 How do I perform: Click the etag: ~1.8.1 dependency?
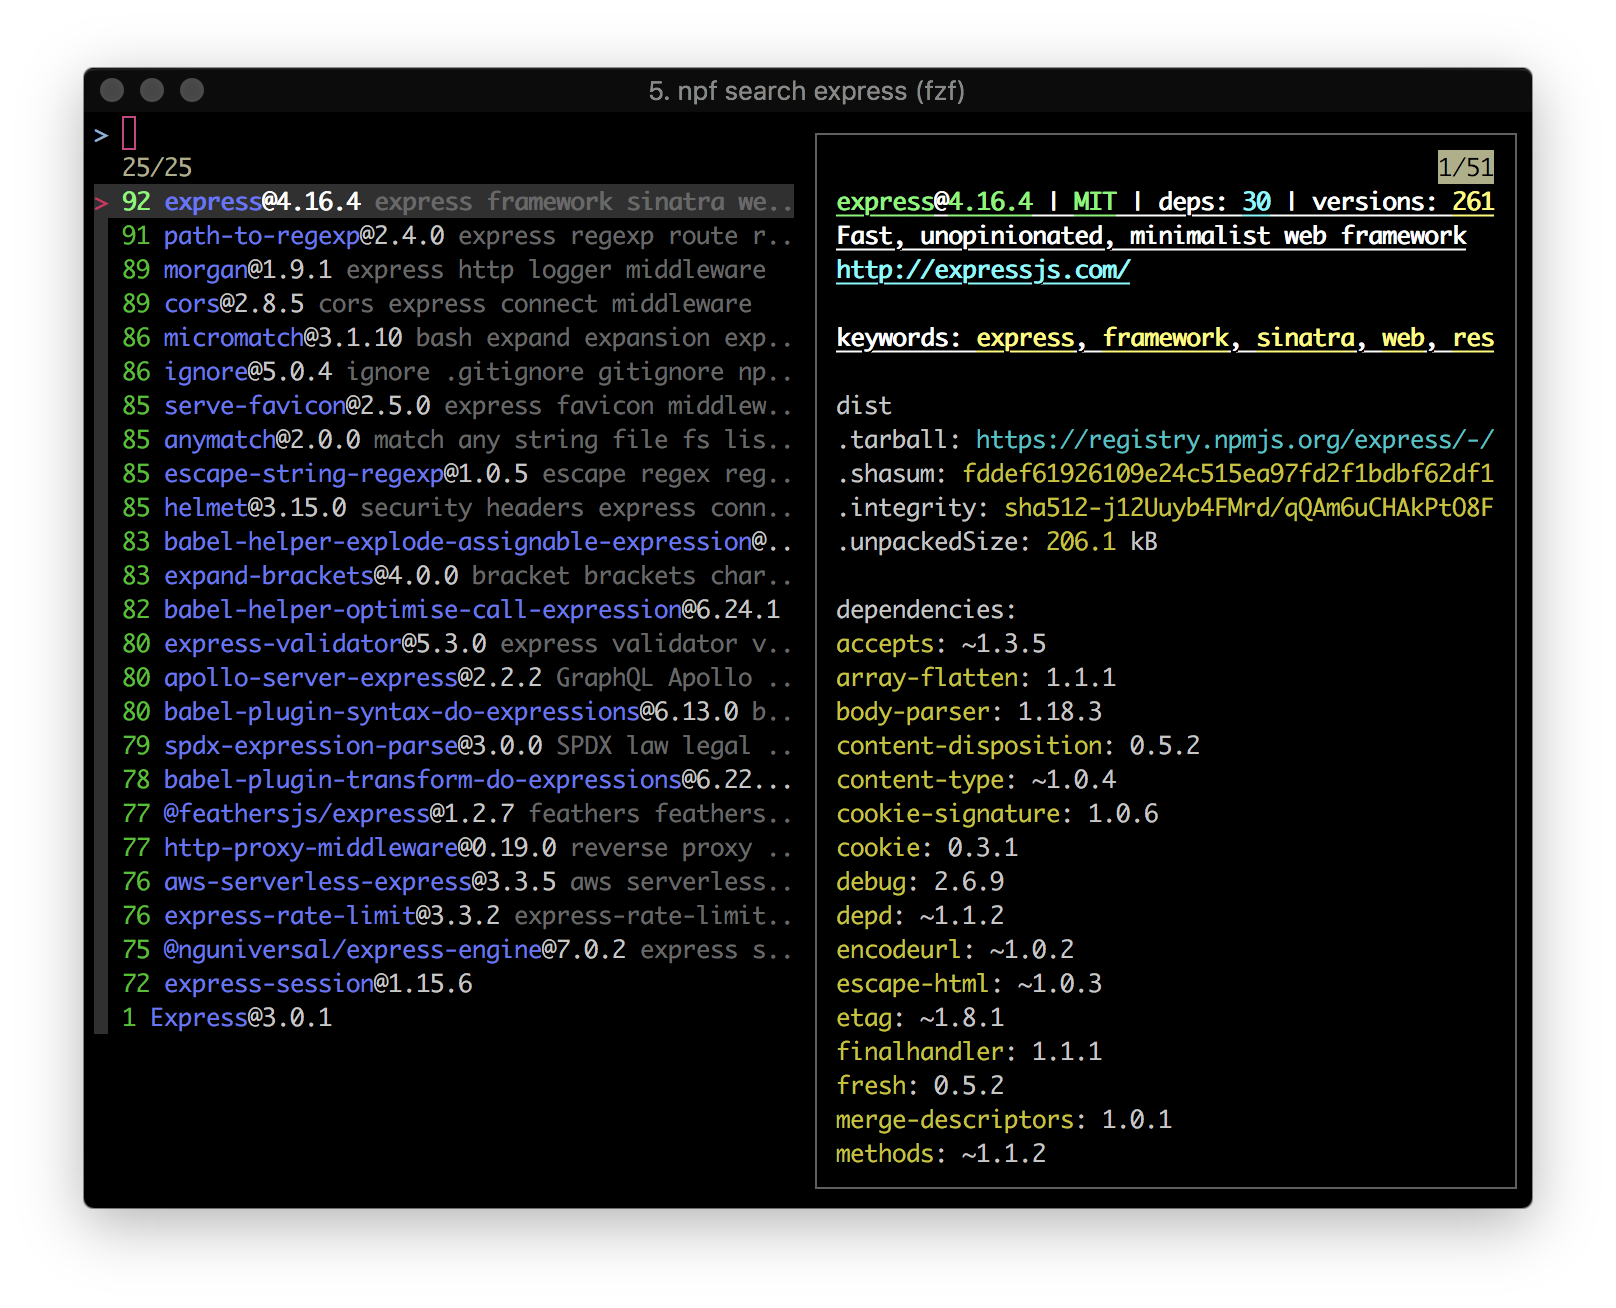(920, 1017)
